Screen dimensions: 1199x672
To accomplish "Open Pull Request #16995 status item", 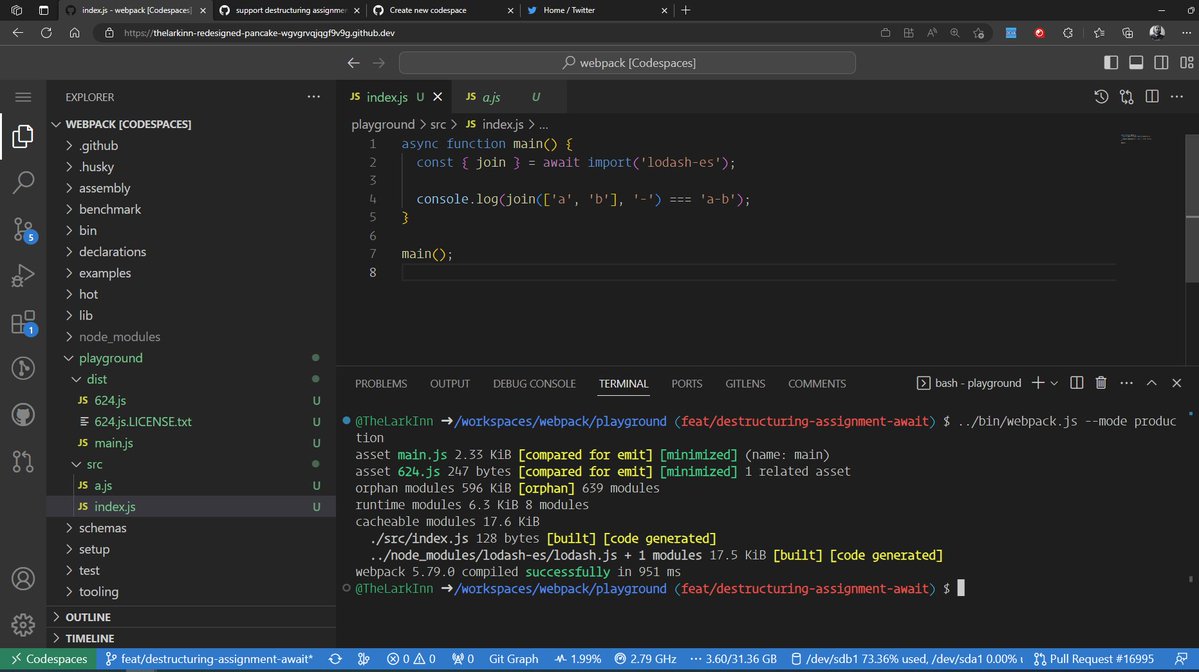I will 1093,659.
